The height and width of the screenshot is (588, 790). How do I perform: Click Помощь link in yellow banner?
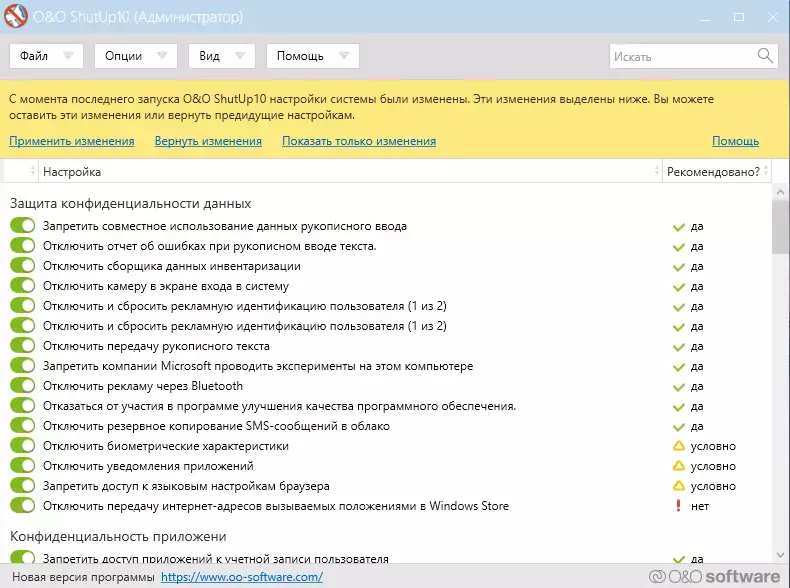[735, 141]
